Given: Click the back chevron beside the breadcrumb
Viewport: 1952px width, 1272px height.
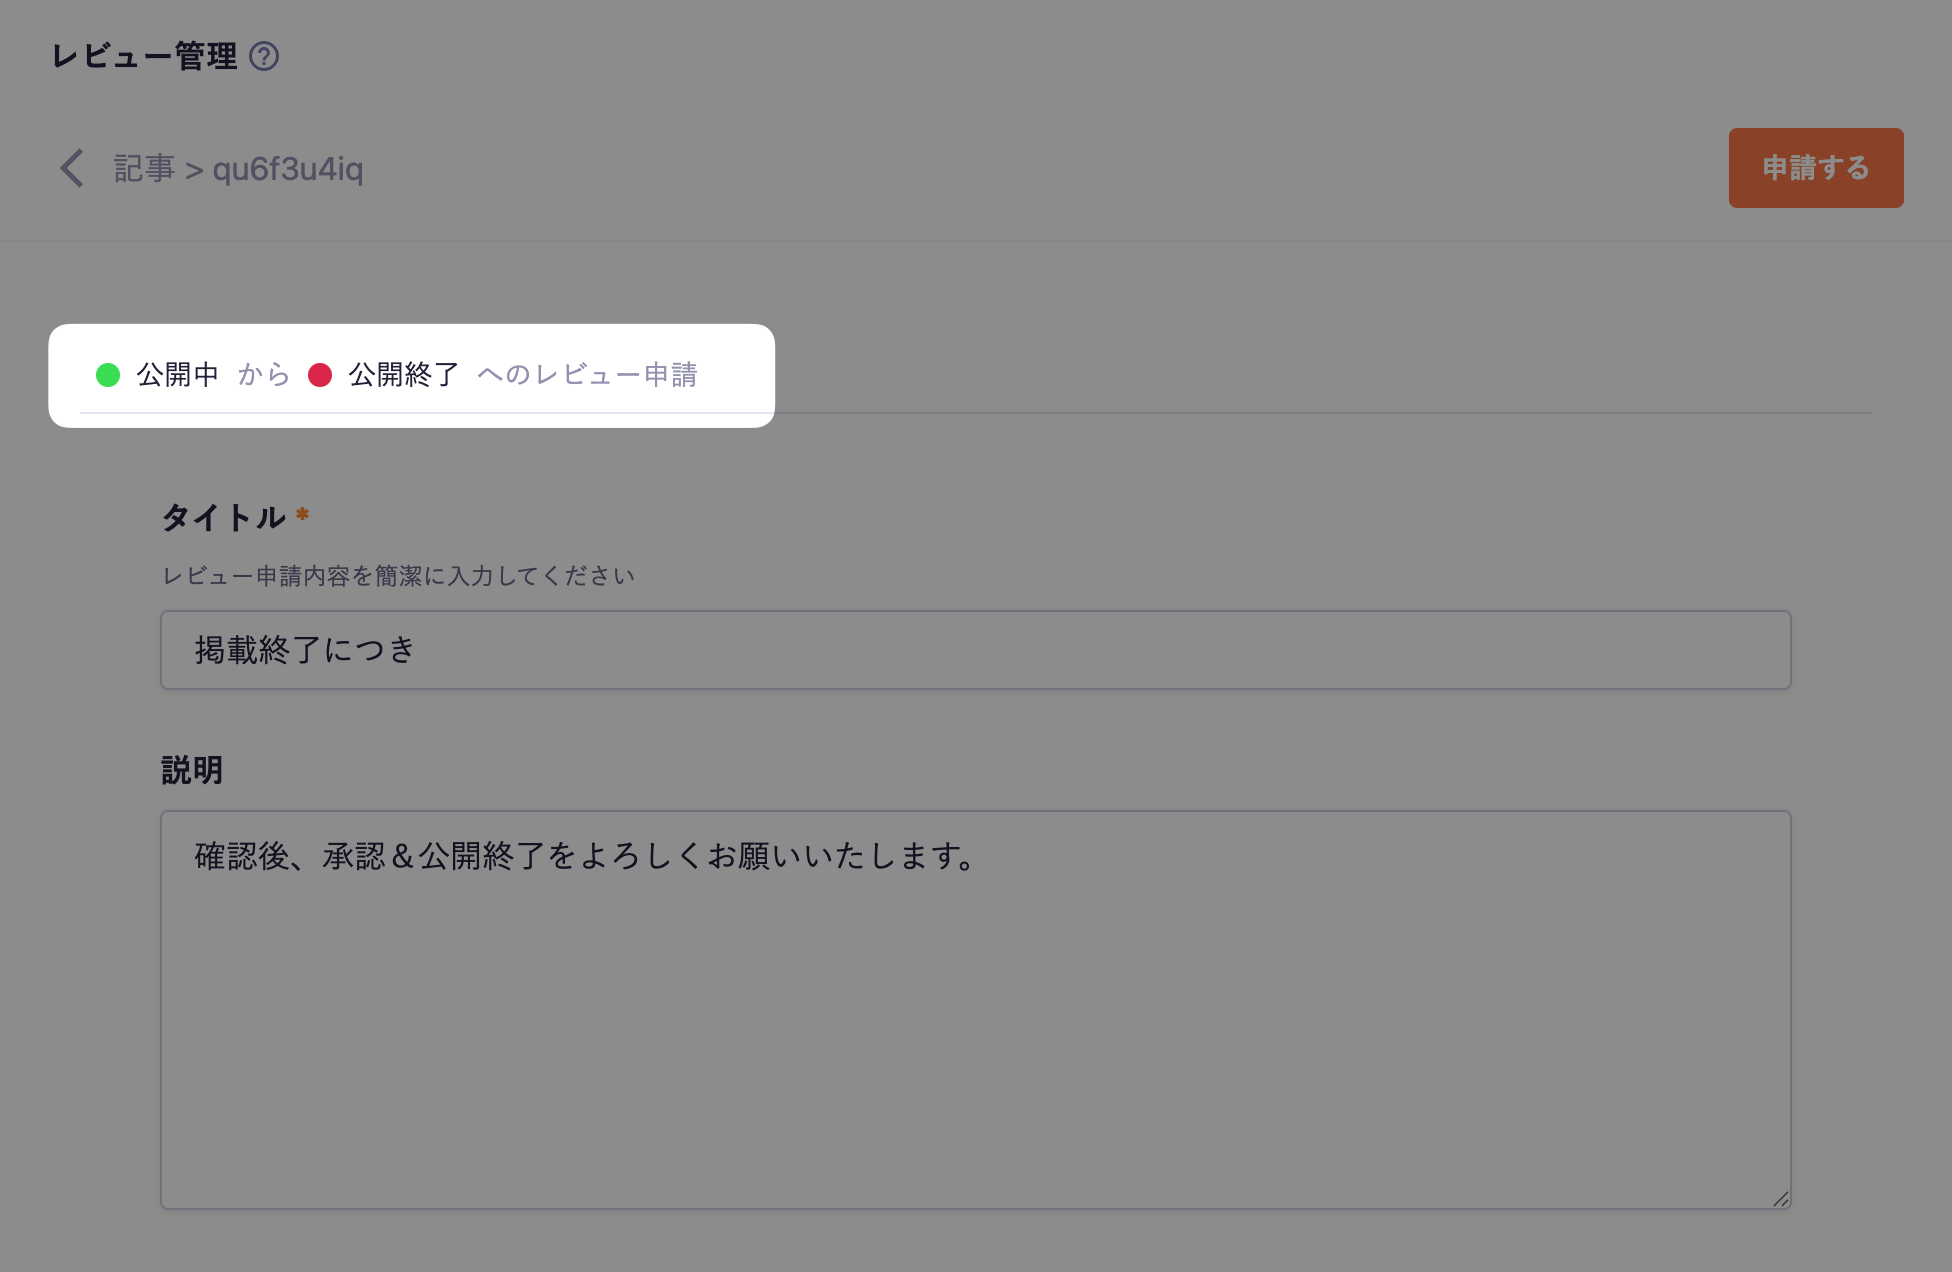Looking at the screenshot, I should [x=71, y=168].
